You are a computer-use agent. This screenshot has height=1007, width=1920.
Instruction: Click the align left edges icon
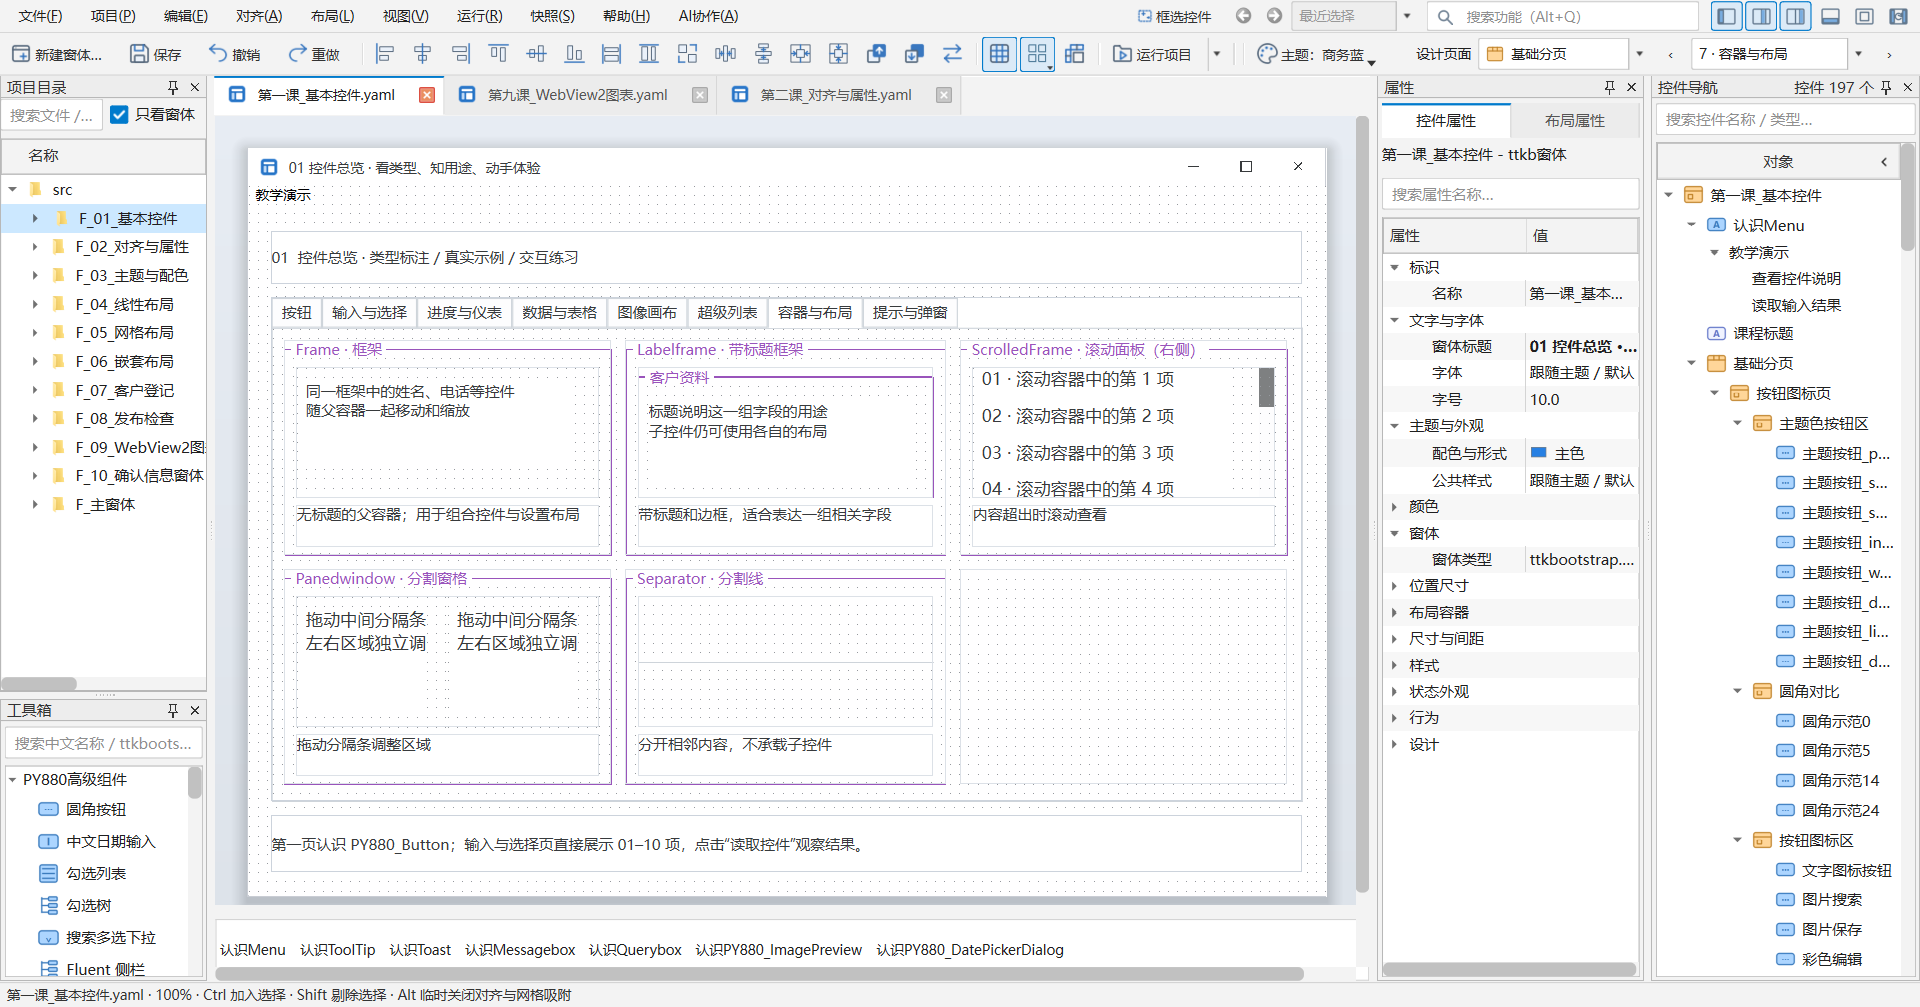tap(385, 54)
